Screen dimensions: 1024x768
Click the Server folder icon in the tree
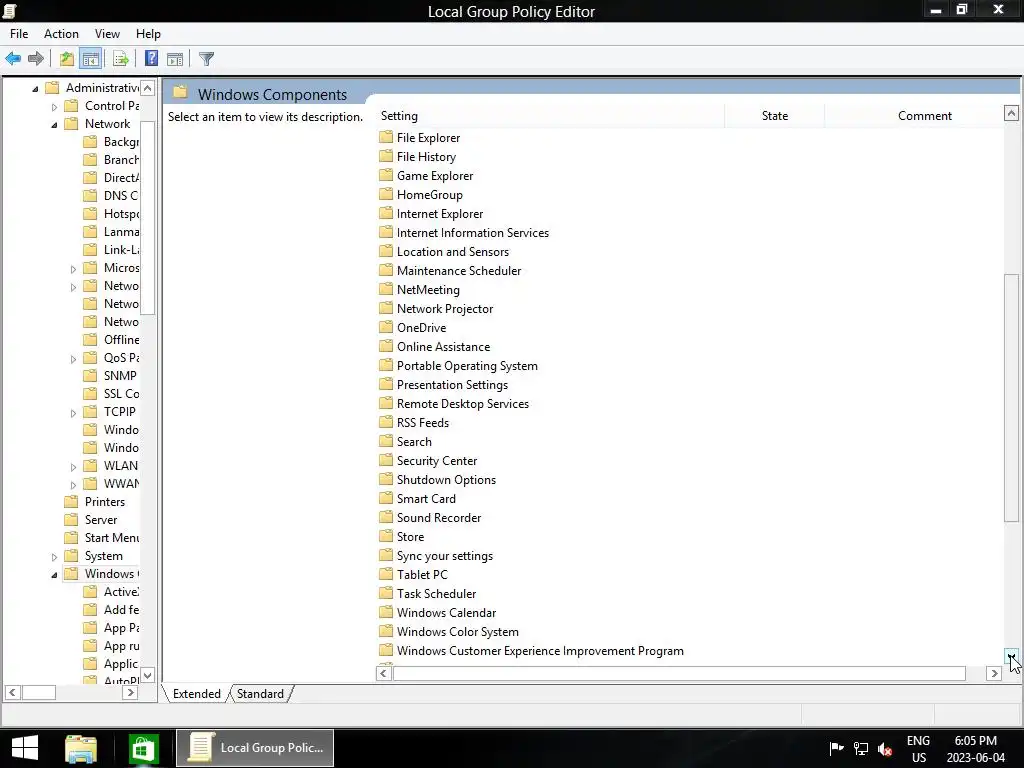coord(71,520)
